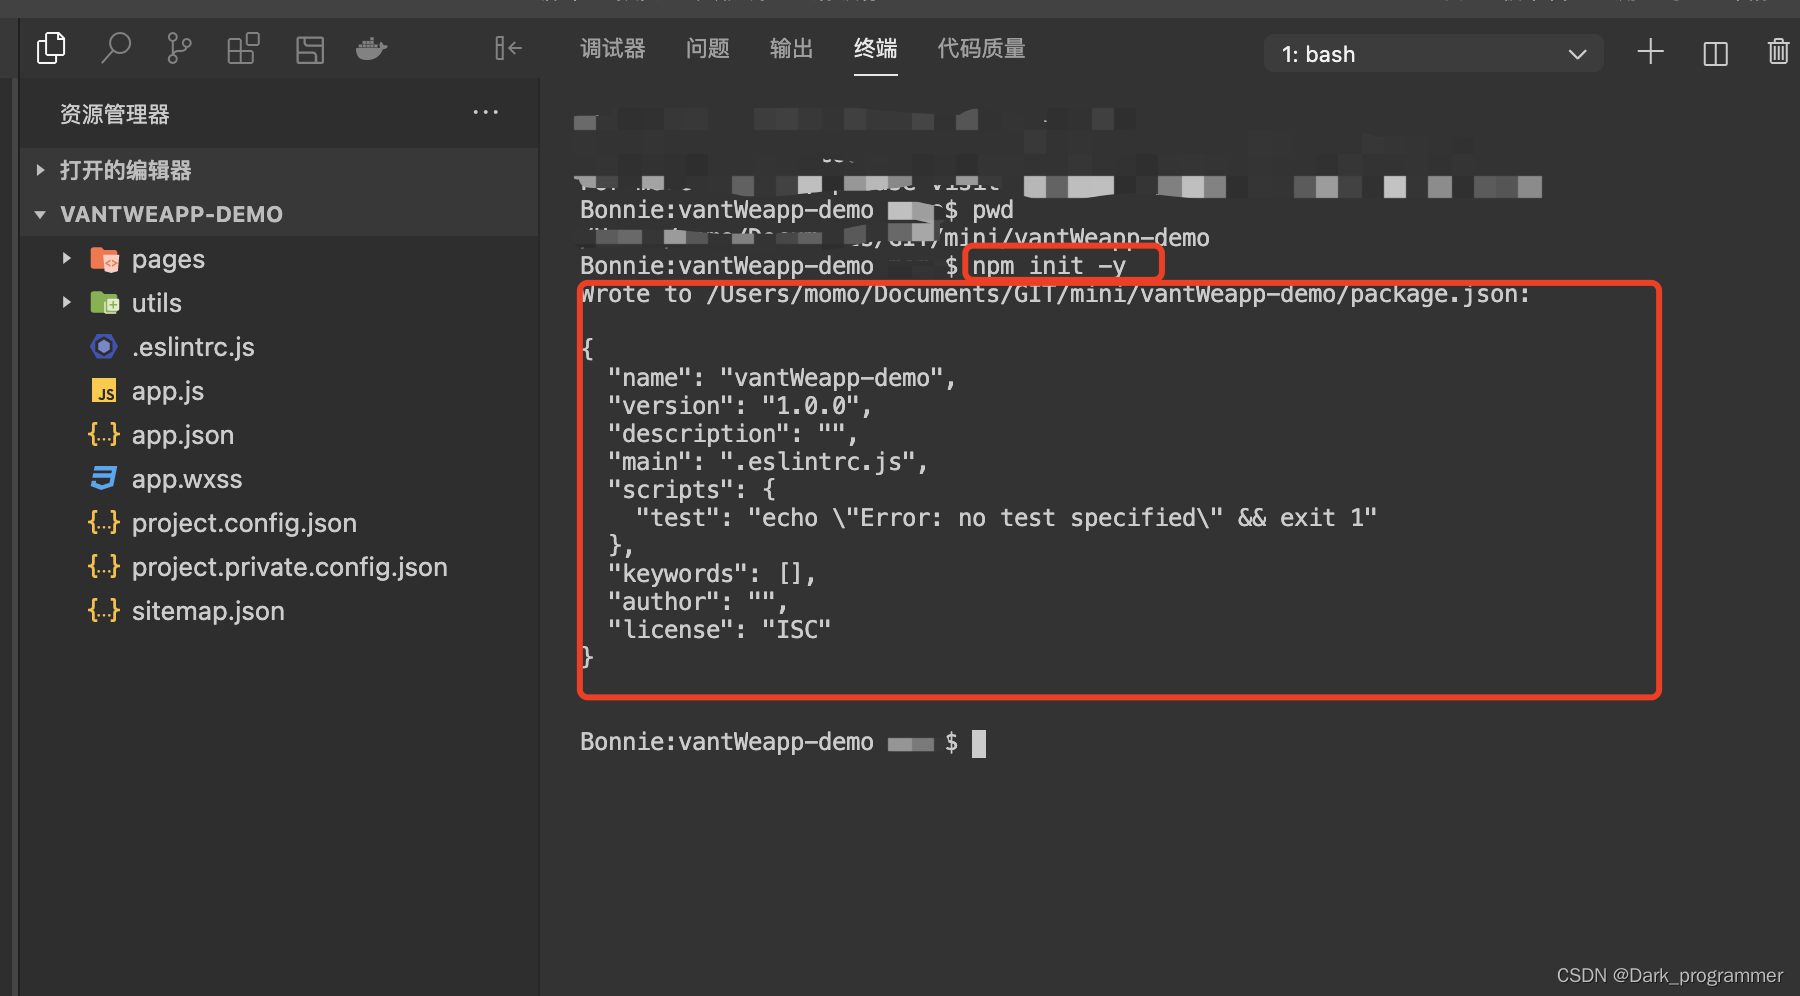Collapse the sidebar with the arrow icon
This screenshot has height=996, width=1800.
click(x=508, y=48)
